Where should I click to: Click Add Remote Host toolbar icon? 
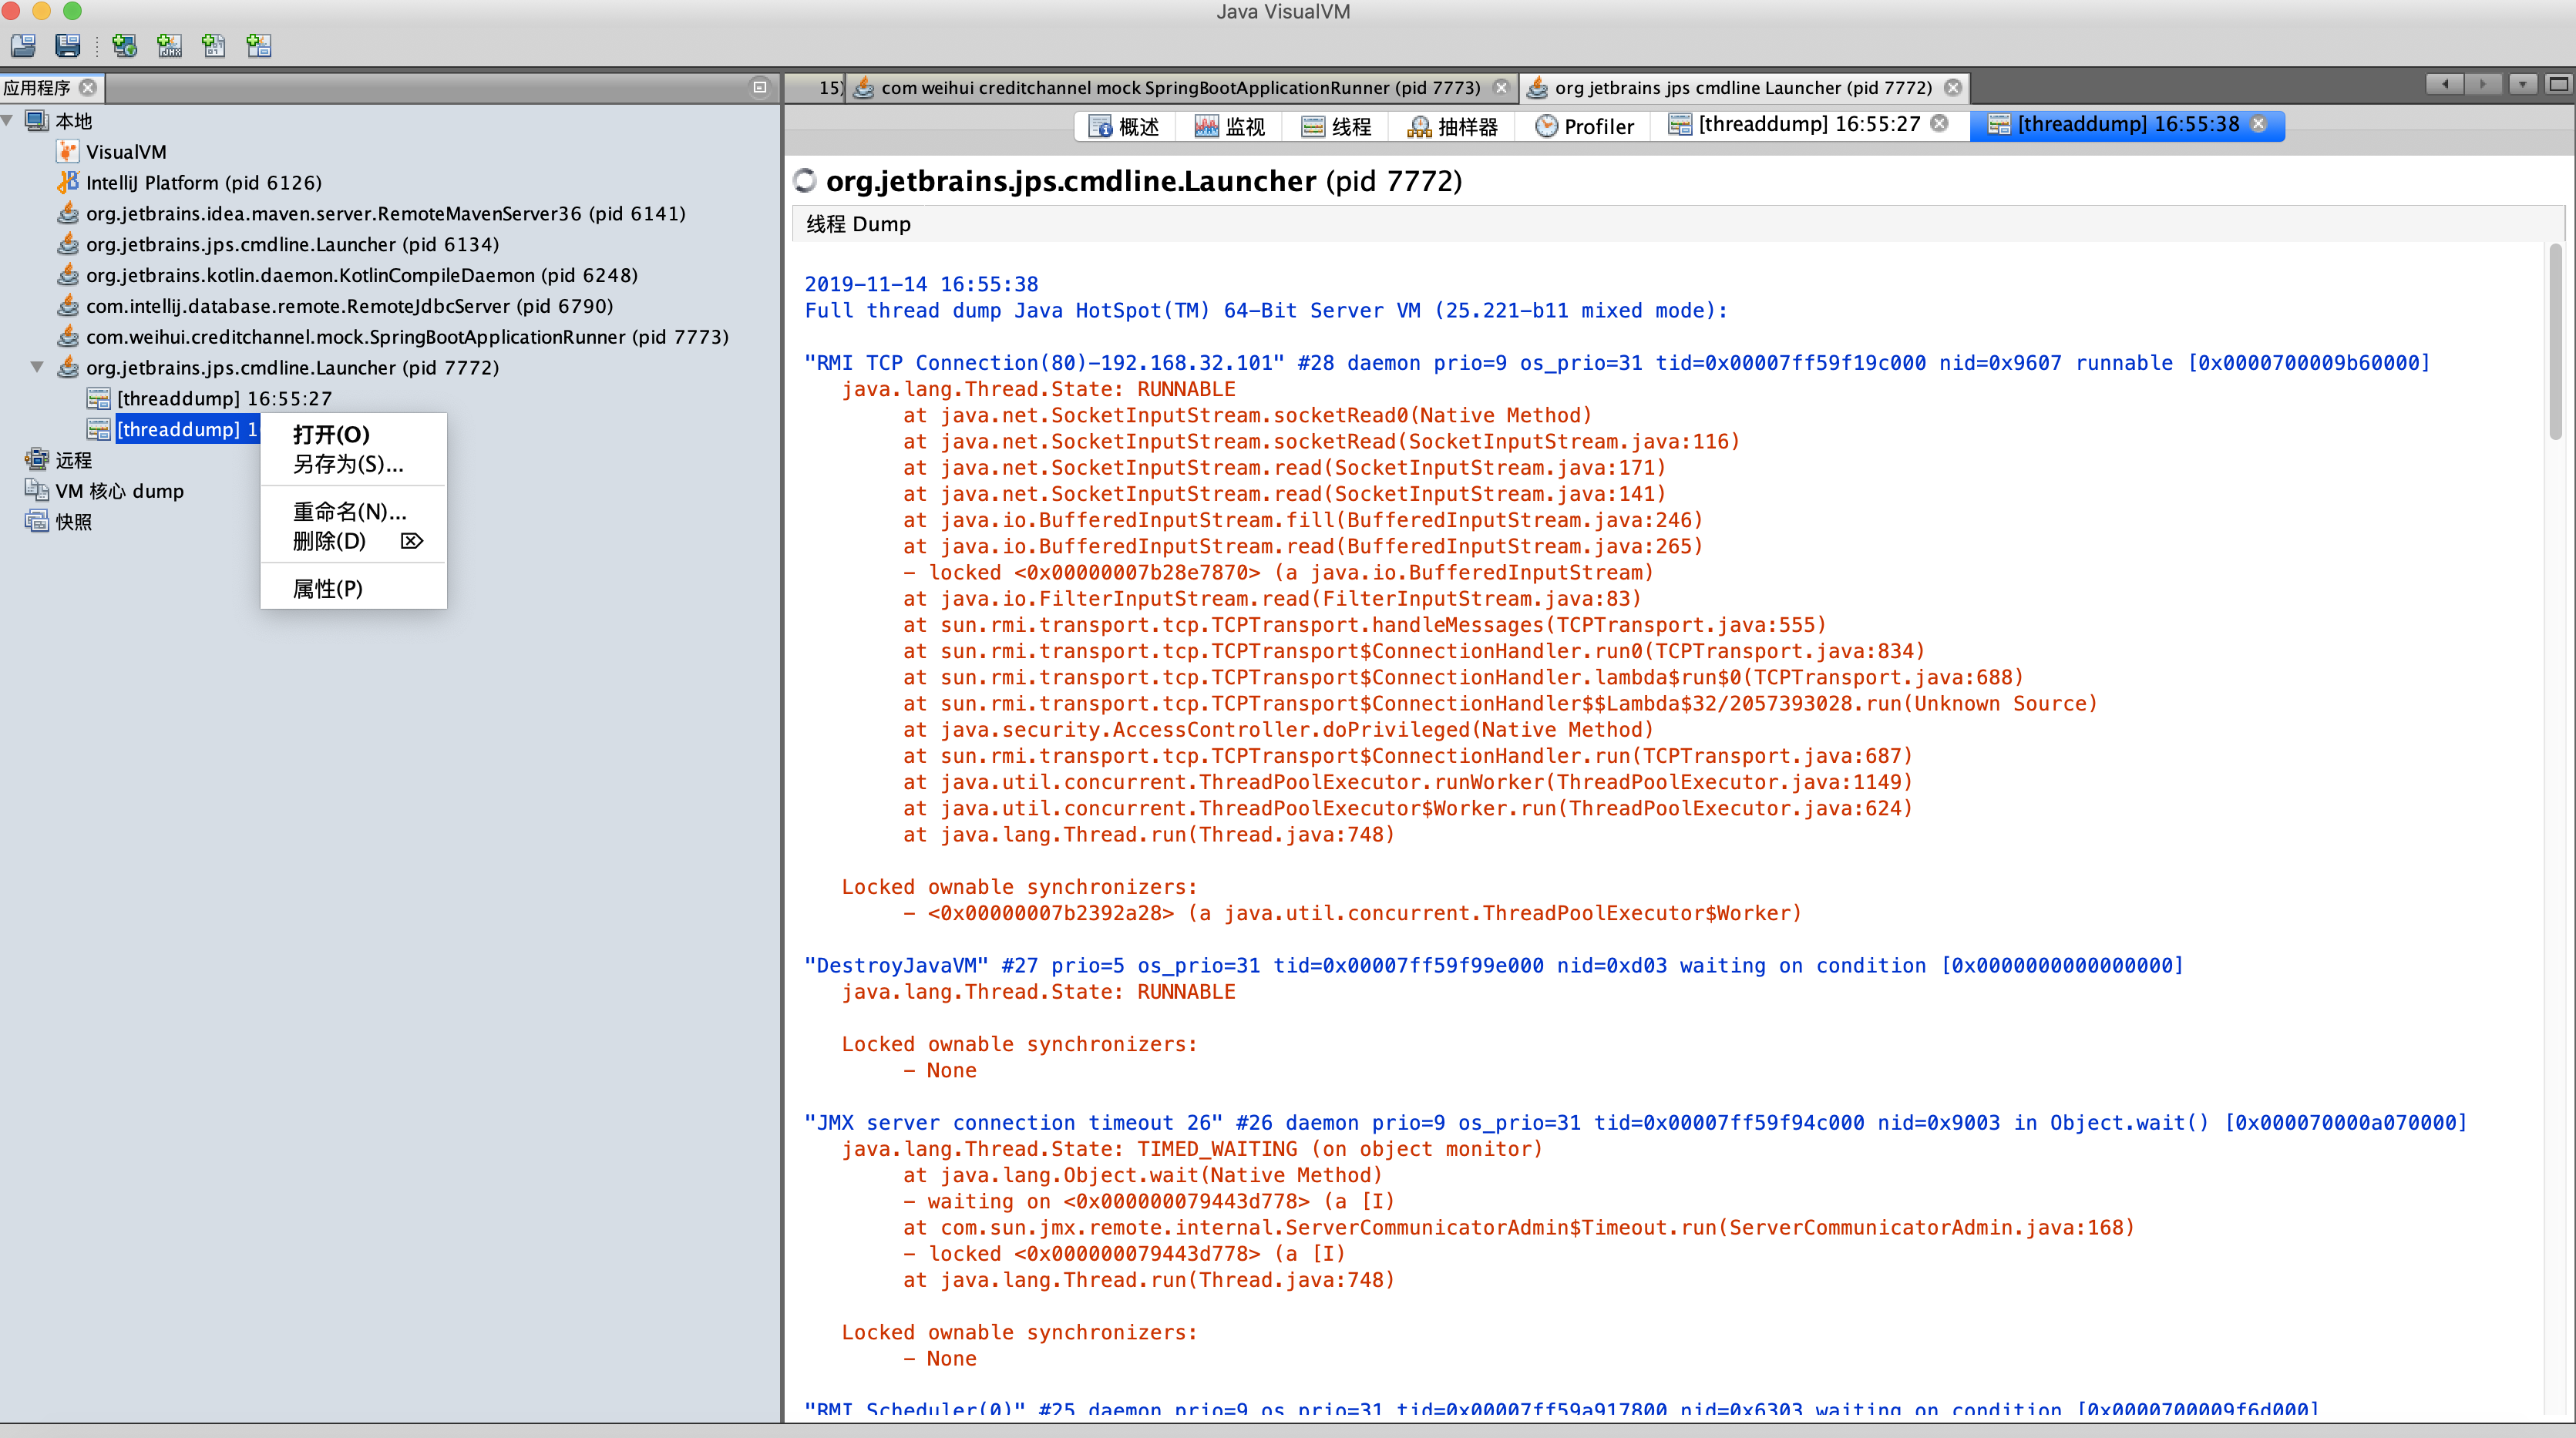point(124,45)
